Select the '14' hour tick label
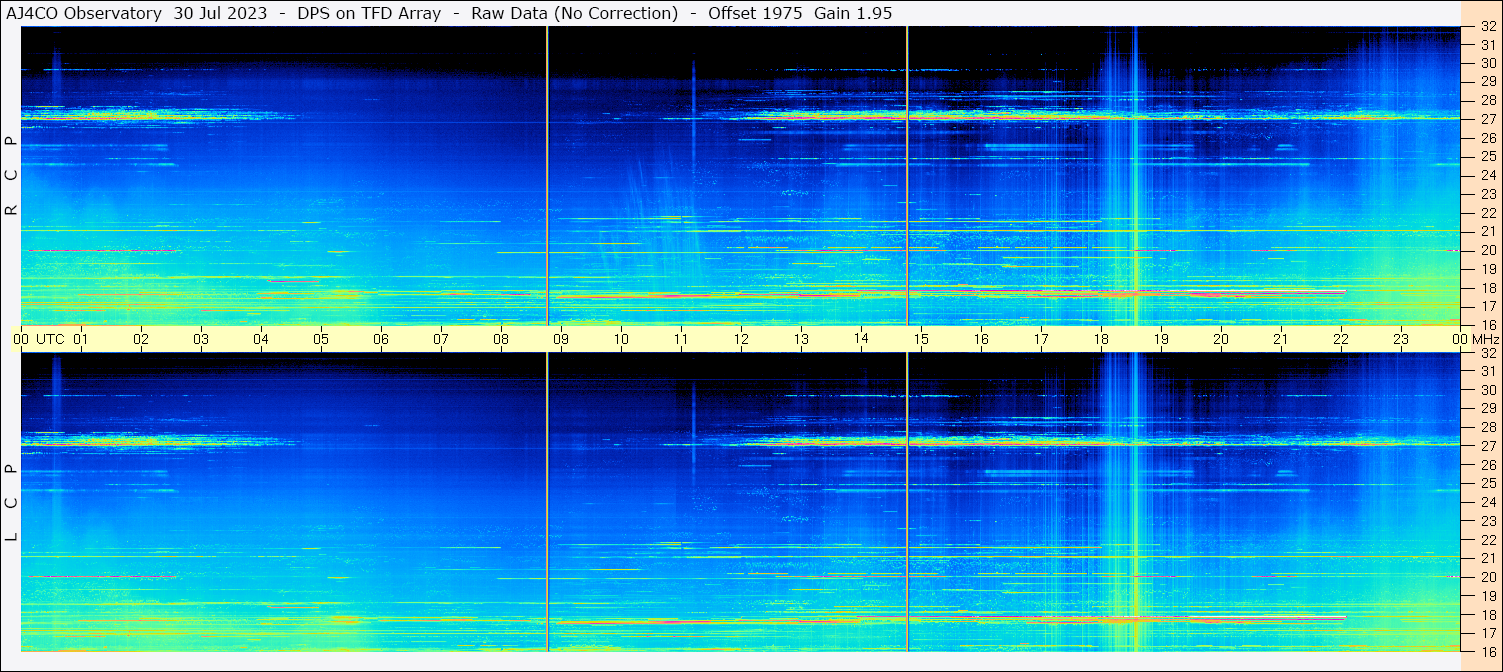The width and height of the screenshot is (1503, 672). [x=861, y=338]
